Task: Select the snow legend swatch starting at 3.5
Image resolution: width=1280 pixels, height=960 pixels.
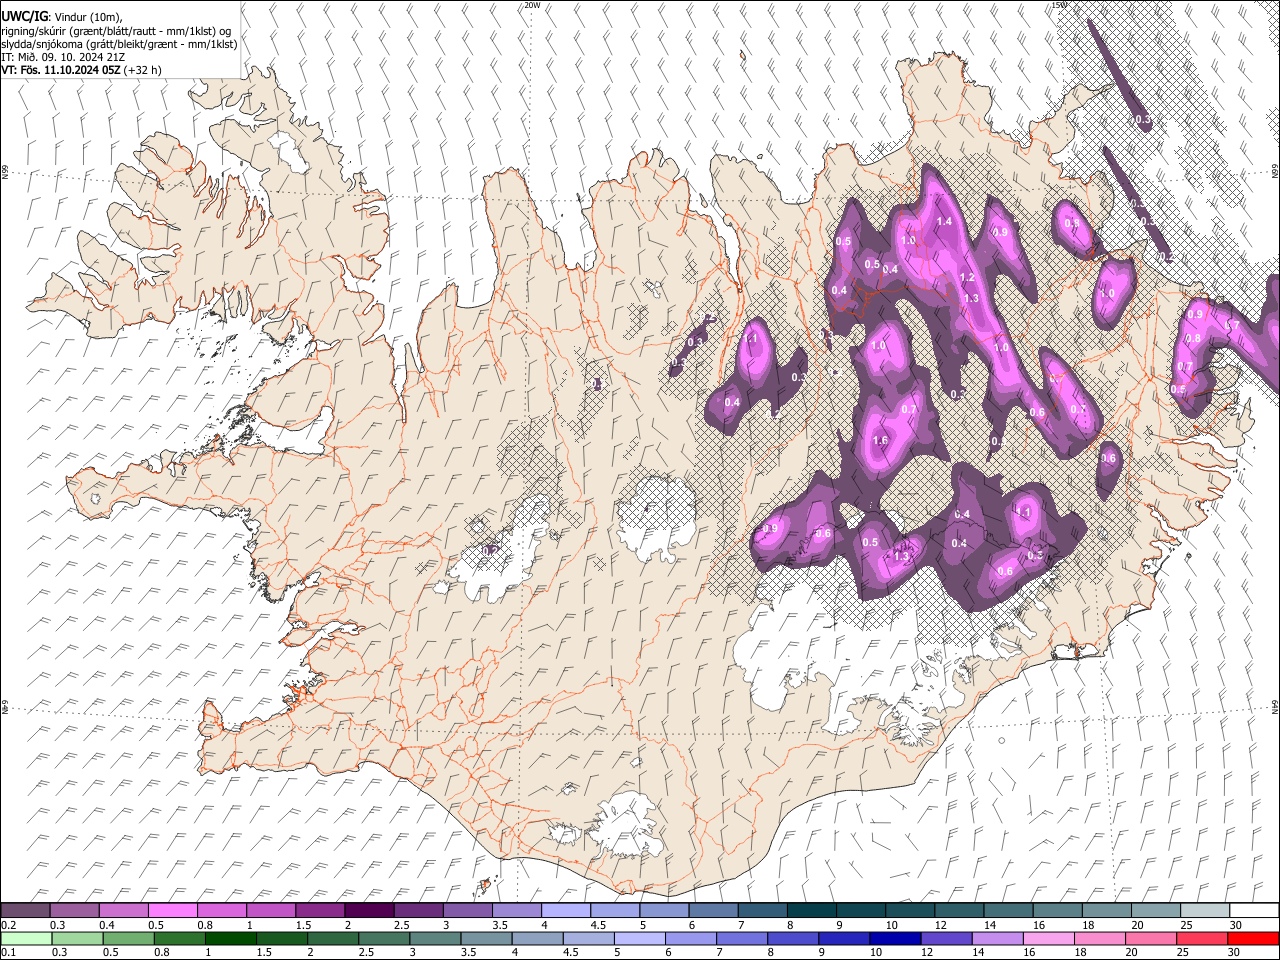Action: tap(516, 911)
